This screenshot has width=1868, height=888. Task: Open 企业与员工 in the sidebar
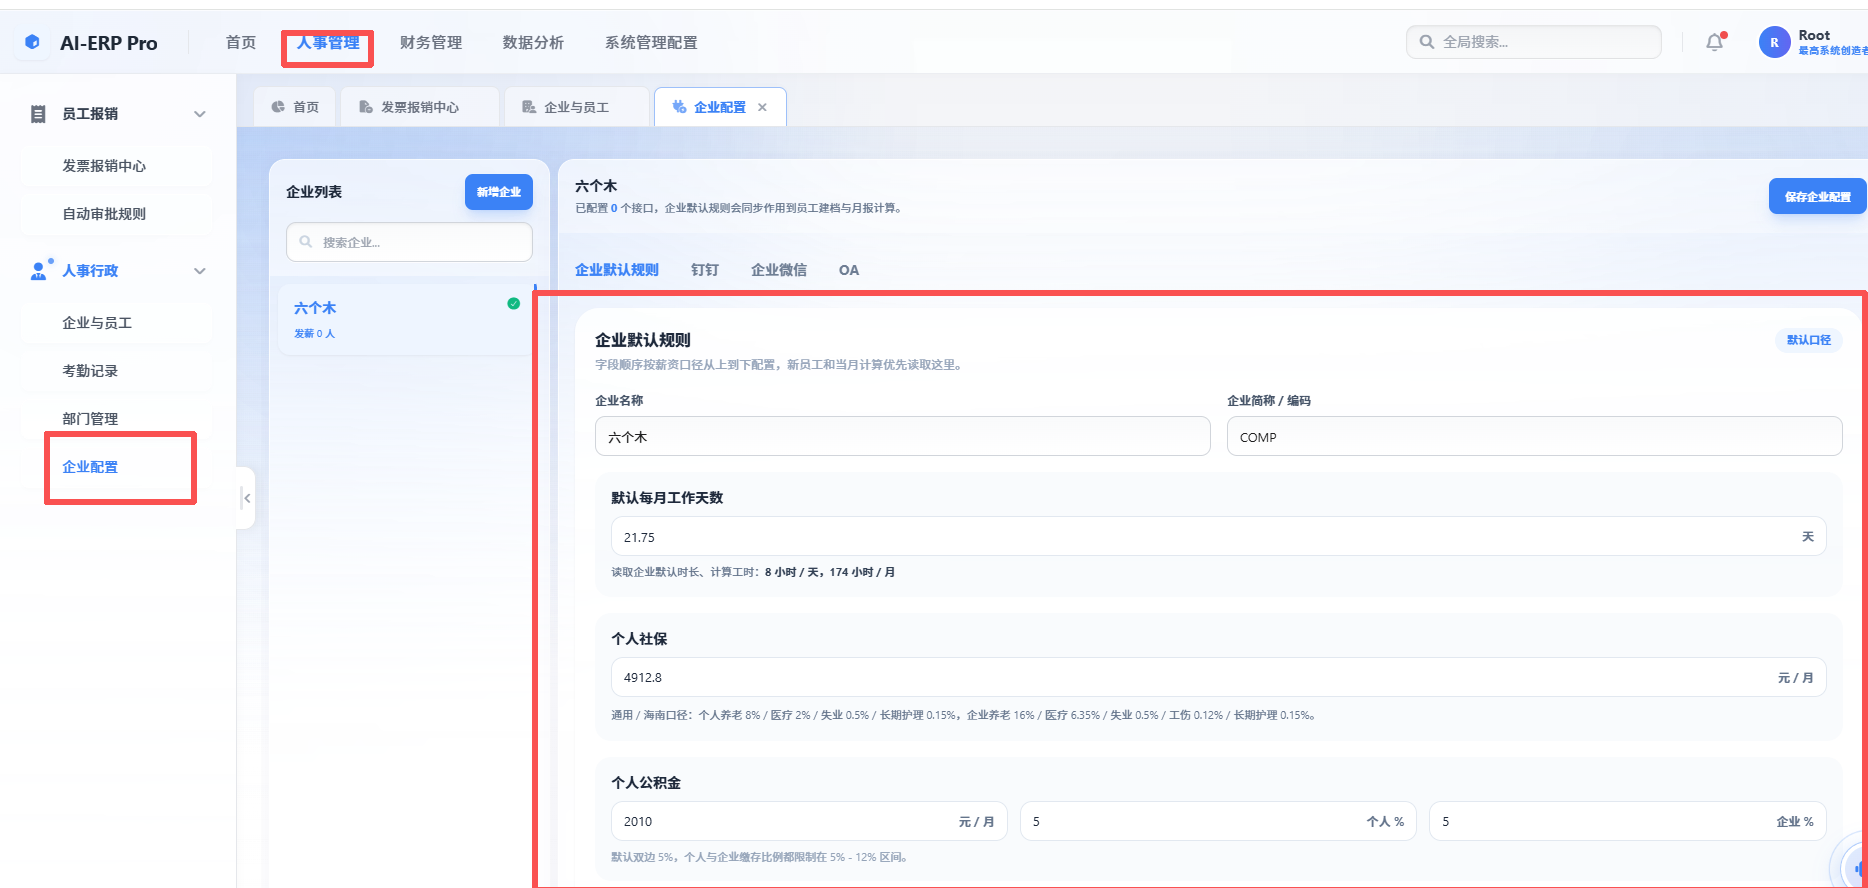(x=117, y=323)
